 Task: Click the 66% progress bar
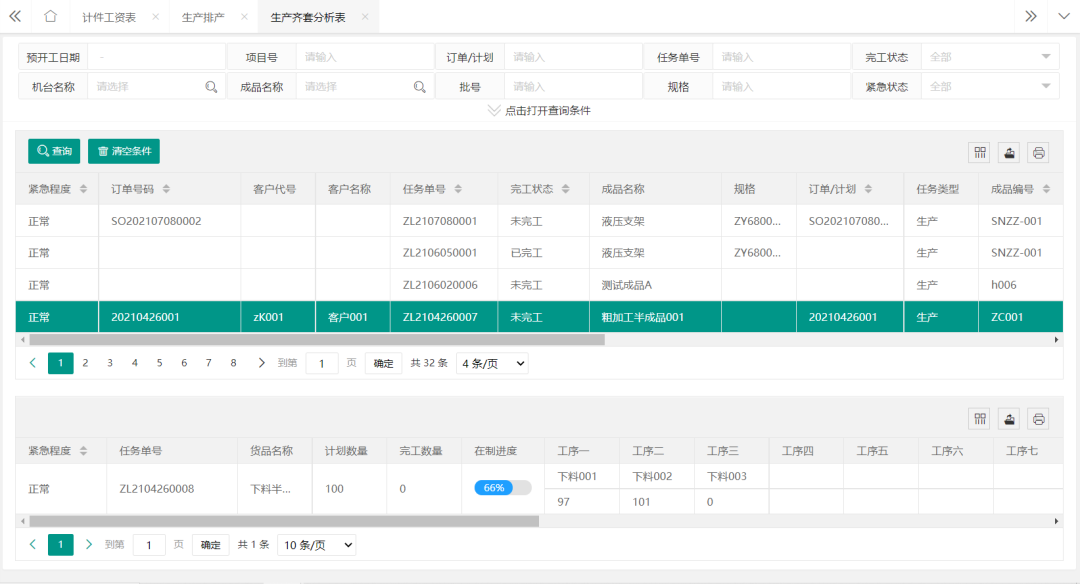[503, 488]
